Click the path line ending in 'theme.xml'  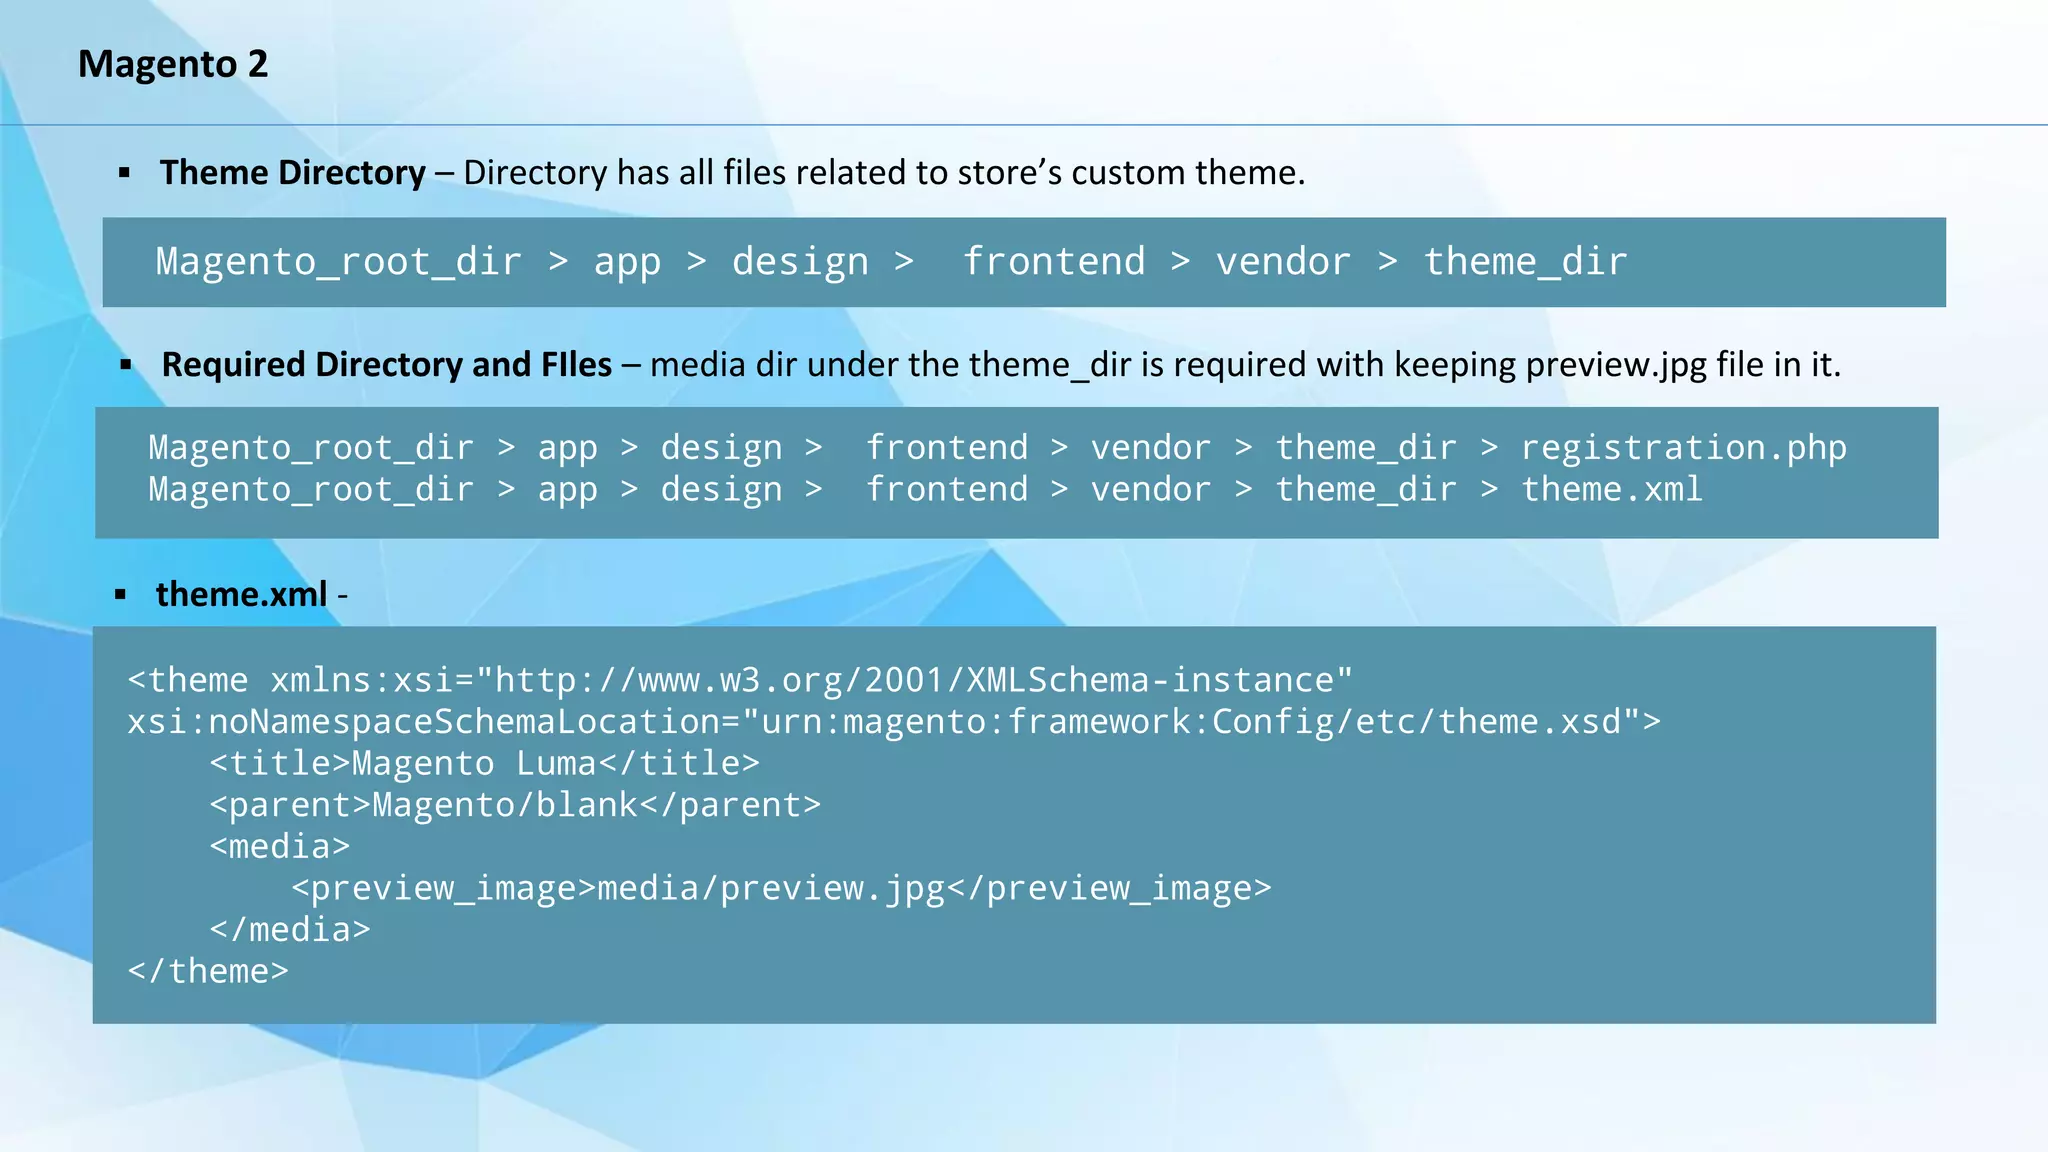pos(925,490)
